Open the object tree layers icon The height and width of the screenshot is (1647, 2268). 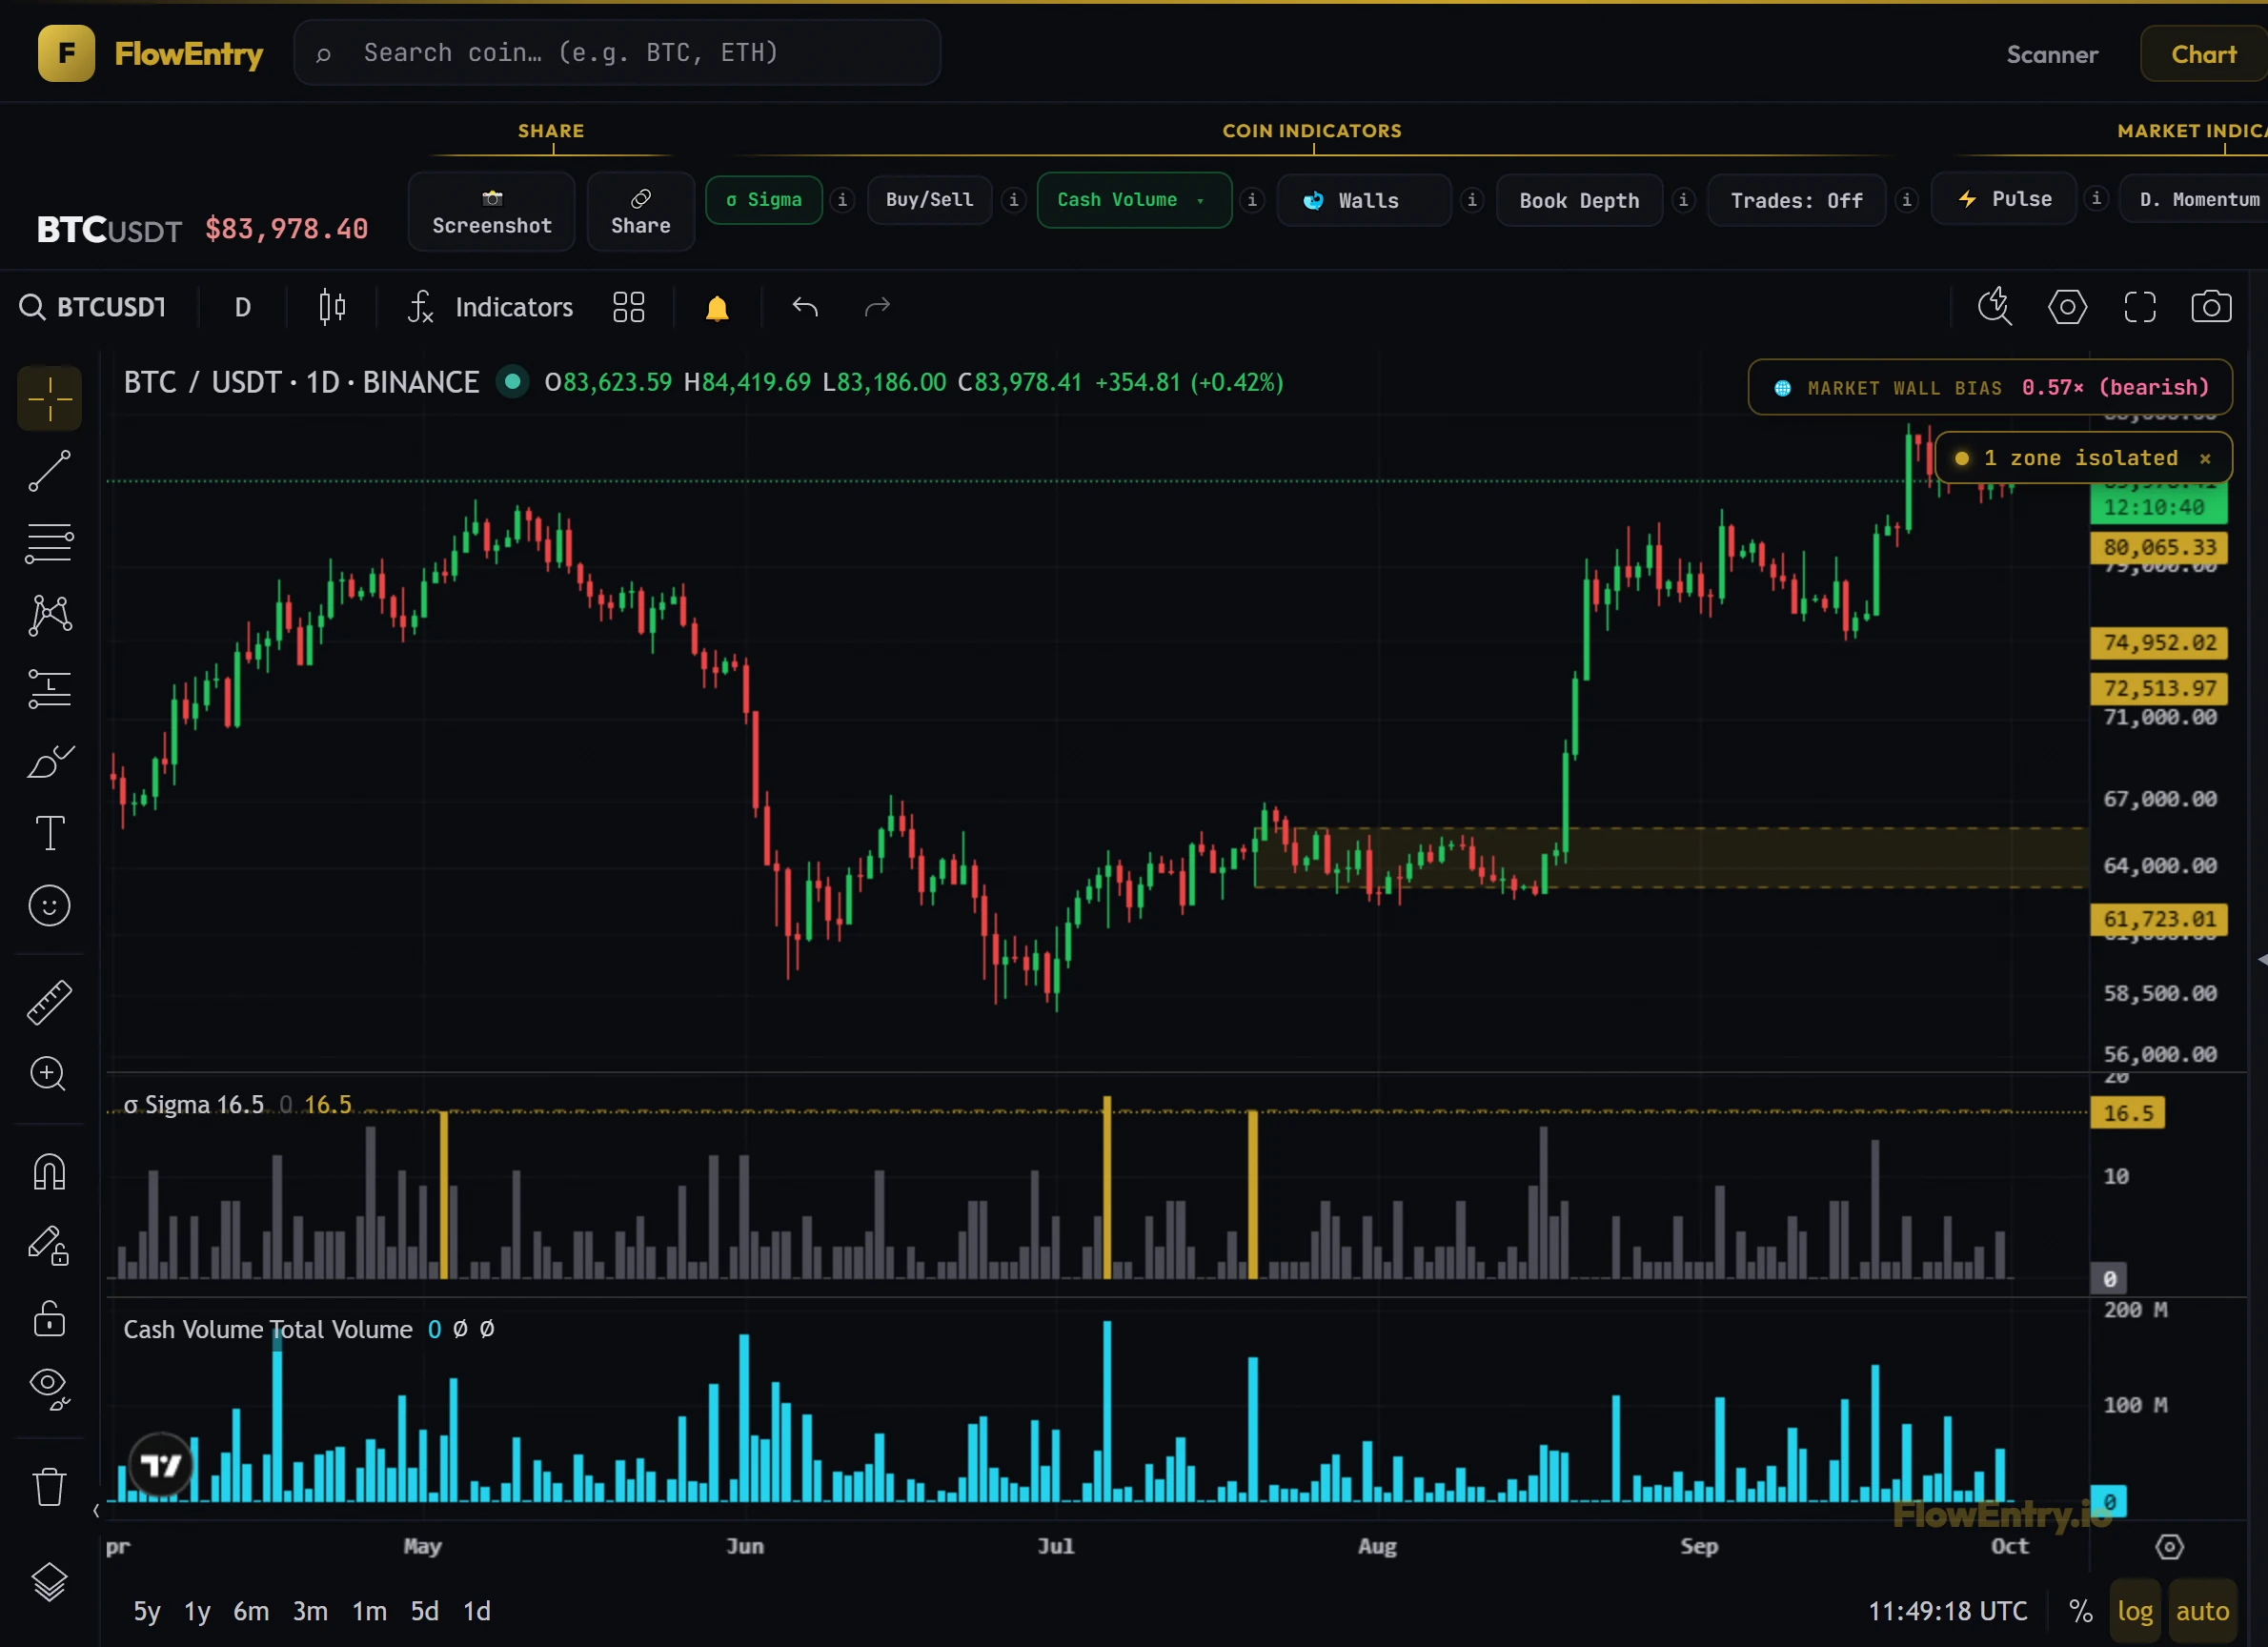click(x=49, y=1582)
